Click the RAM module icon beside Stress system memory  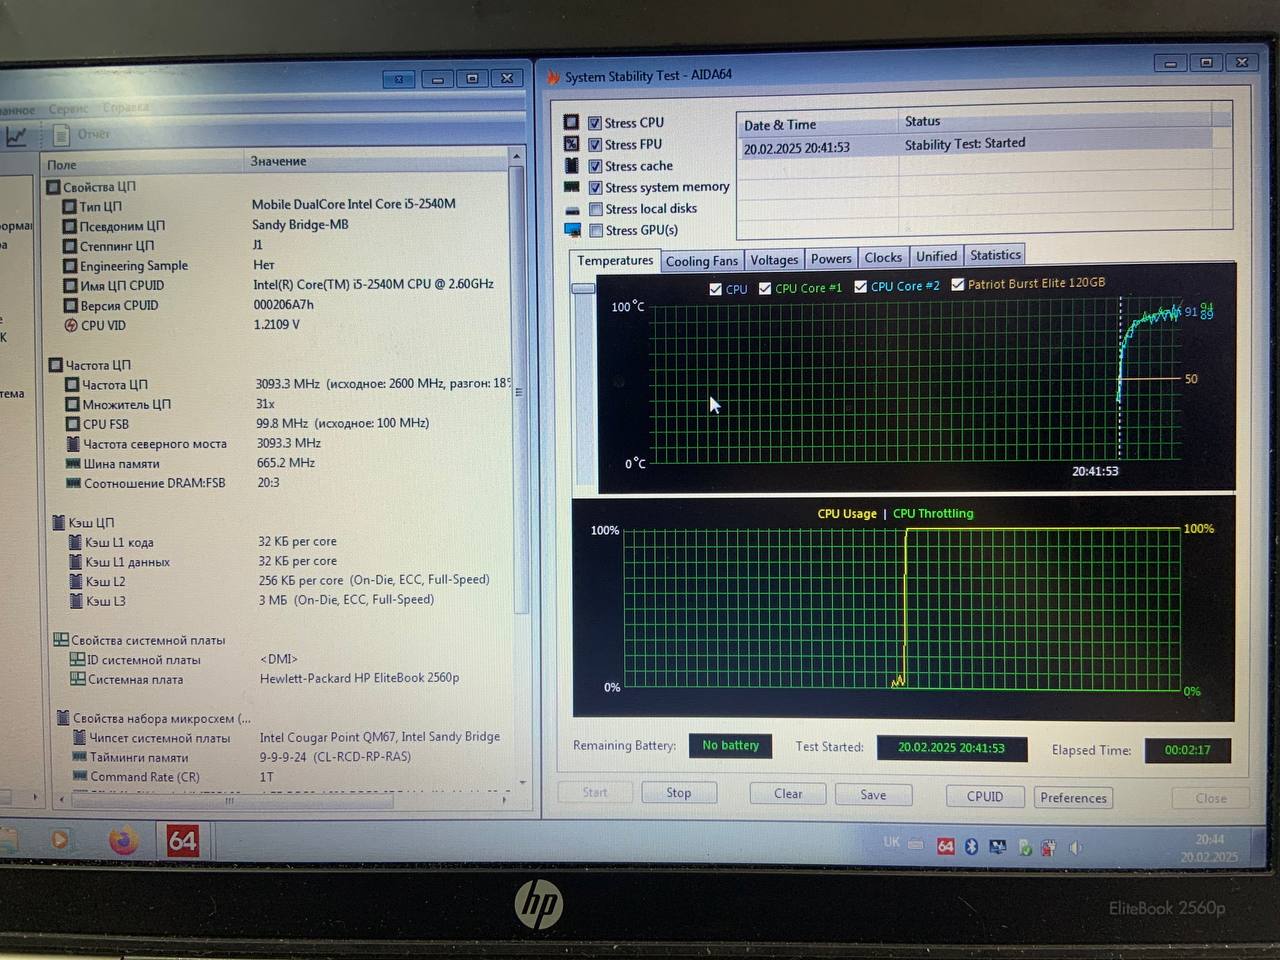(571, 187)
